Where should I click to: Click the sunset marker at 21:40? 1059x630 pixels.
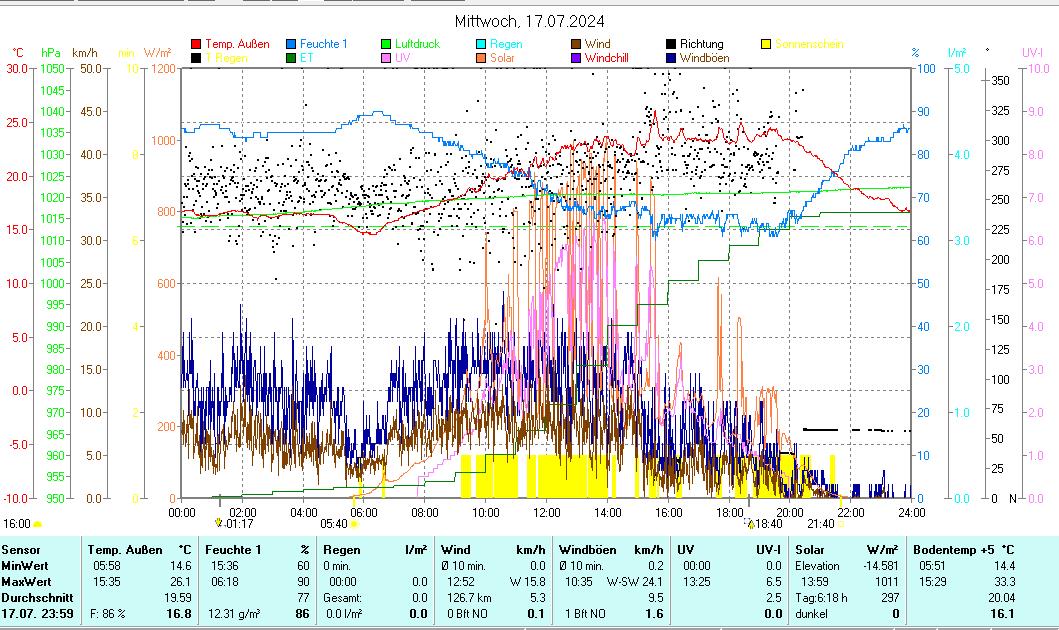click(x=840, y=523)
